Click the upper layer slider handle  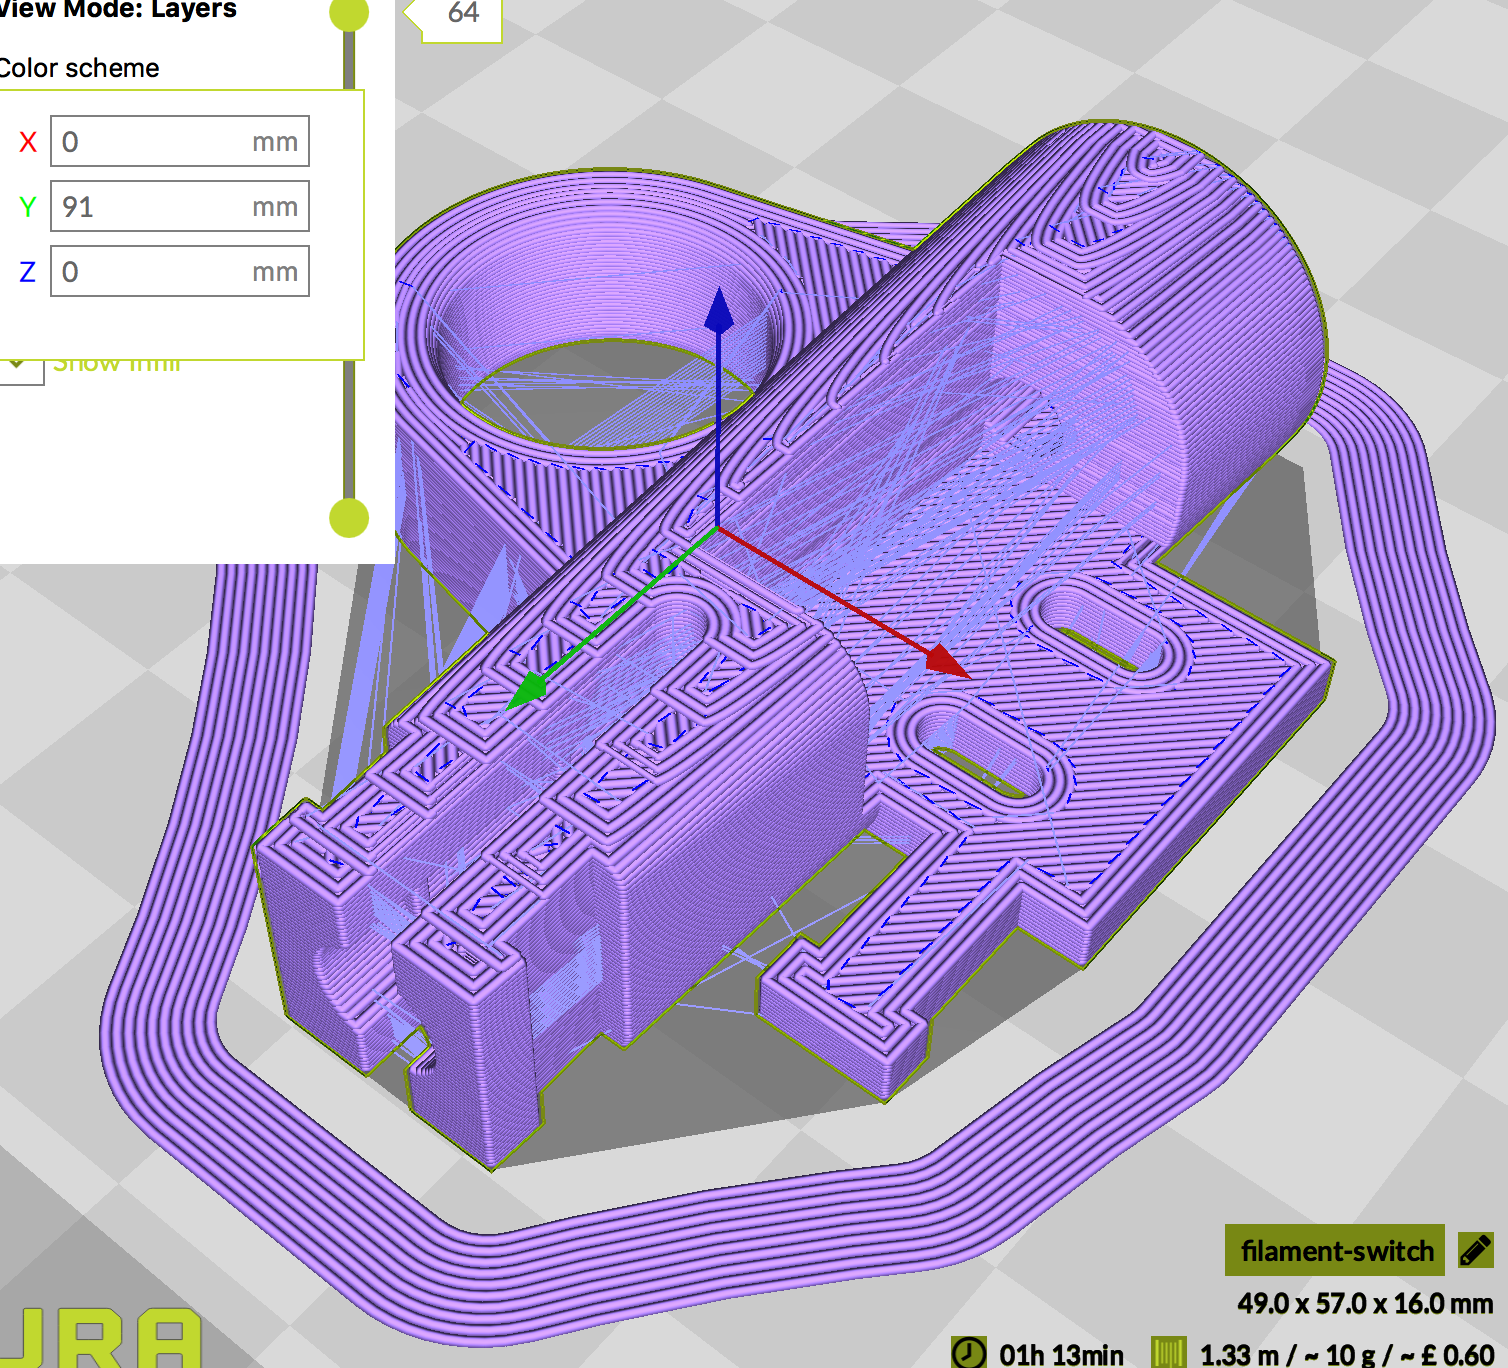point(349,12)
